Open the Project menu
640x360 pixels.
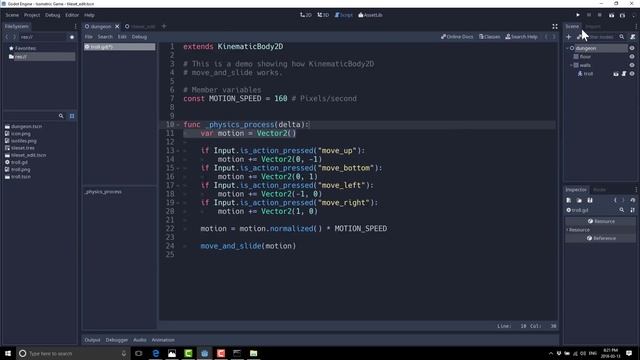coord(32,15)
